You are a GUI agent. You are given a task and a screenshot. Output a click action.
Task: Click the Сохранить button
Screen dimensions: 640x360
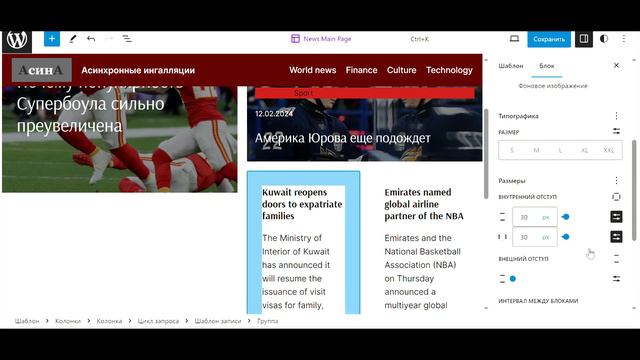[549, 39]
